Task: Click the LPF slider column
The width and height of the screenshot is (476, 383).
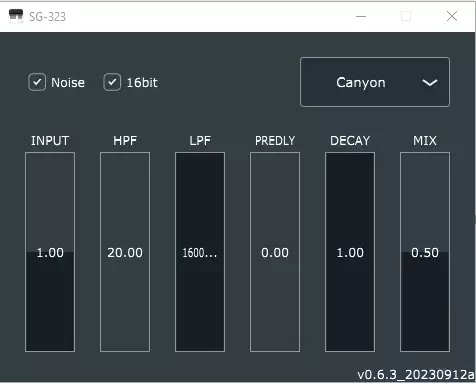Action: coord(200,252)
